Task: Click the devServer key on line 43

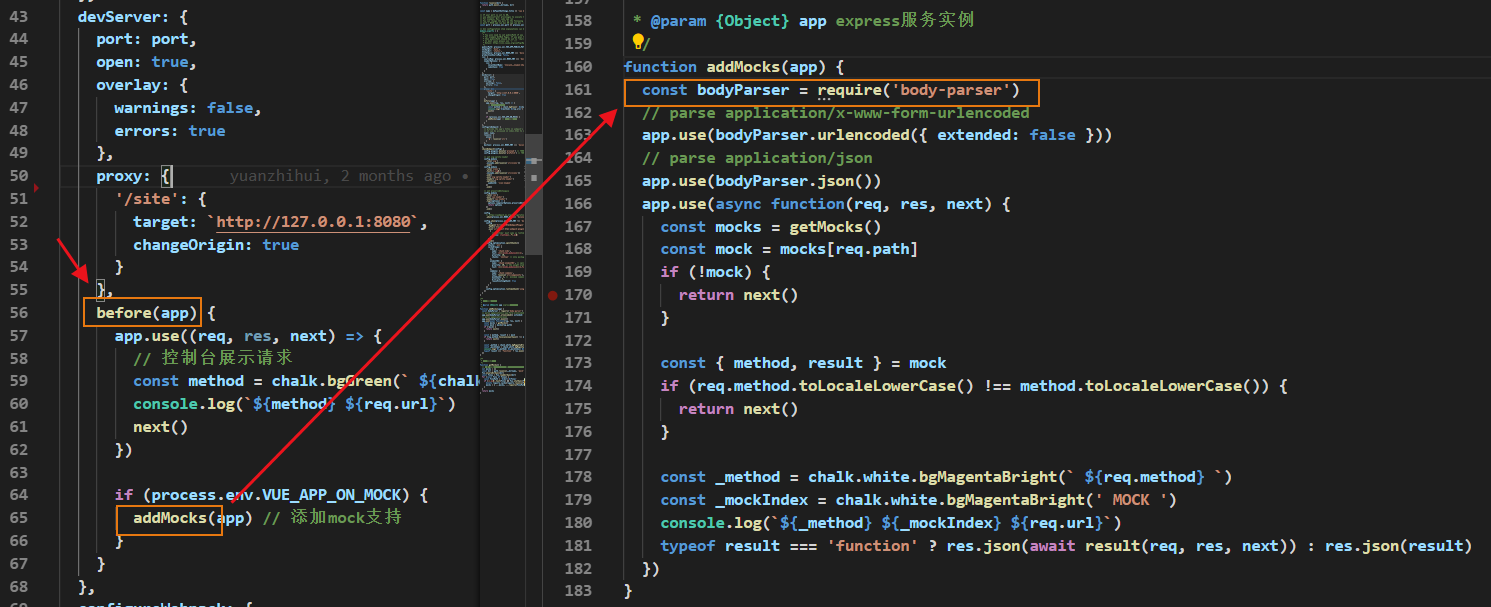Action: tap(119, 17)
